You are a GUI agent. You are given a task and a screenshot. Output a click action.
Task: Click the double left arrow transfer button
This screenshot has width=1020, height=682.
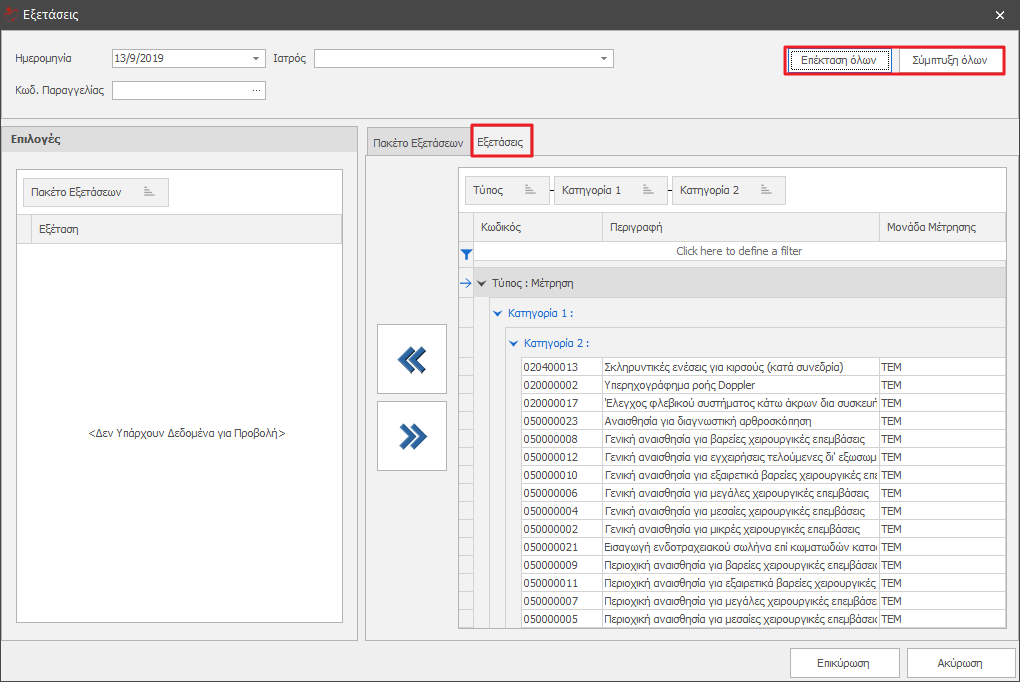pos(412,359)
